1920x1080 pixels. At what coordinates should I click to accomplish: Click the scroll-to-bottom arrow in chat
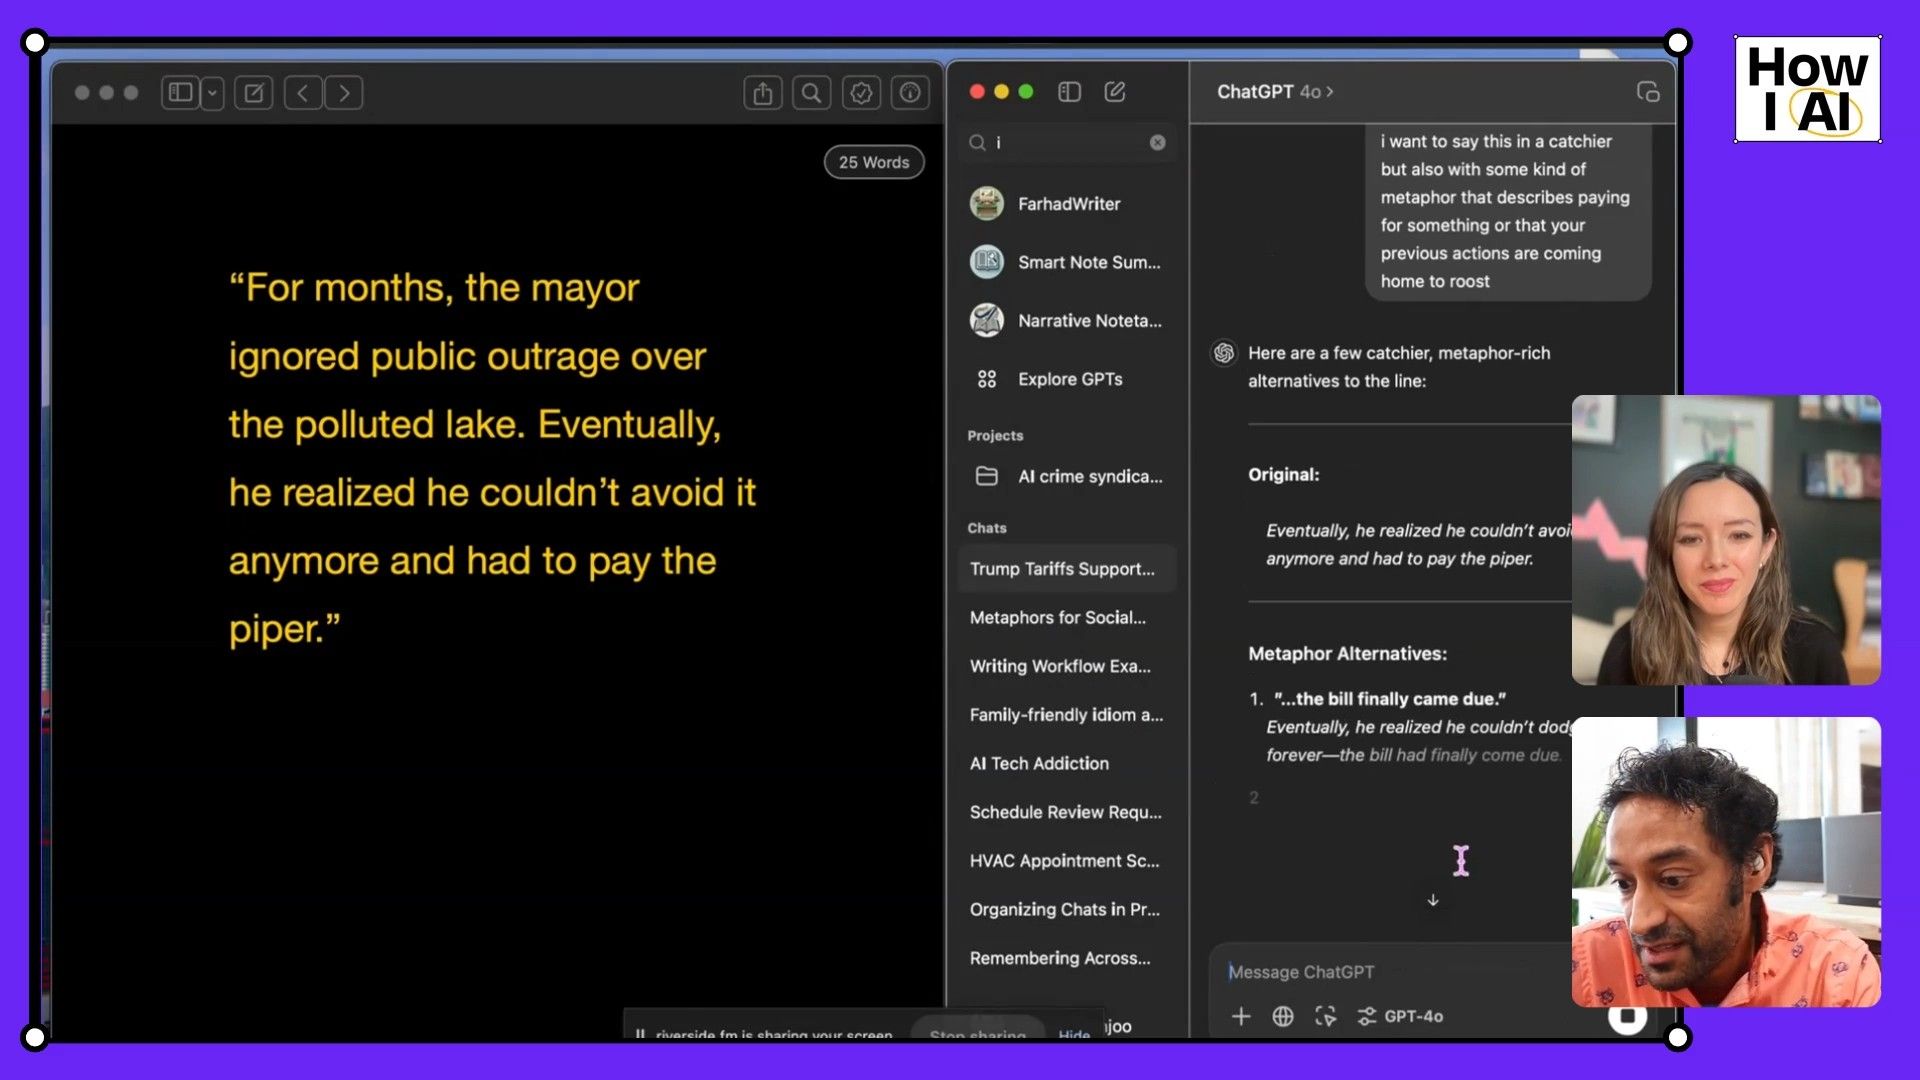pos(1433,900)
